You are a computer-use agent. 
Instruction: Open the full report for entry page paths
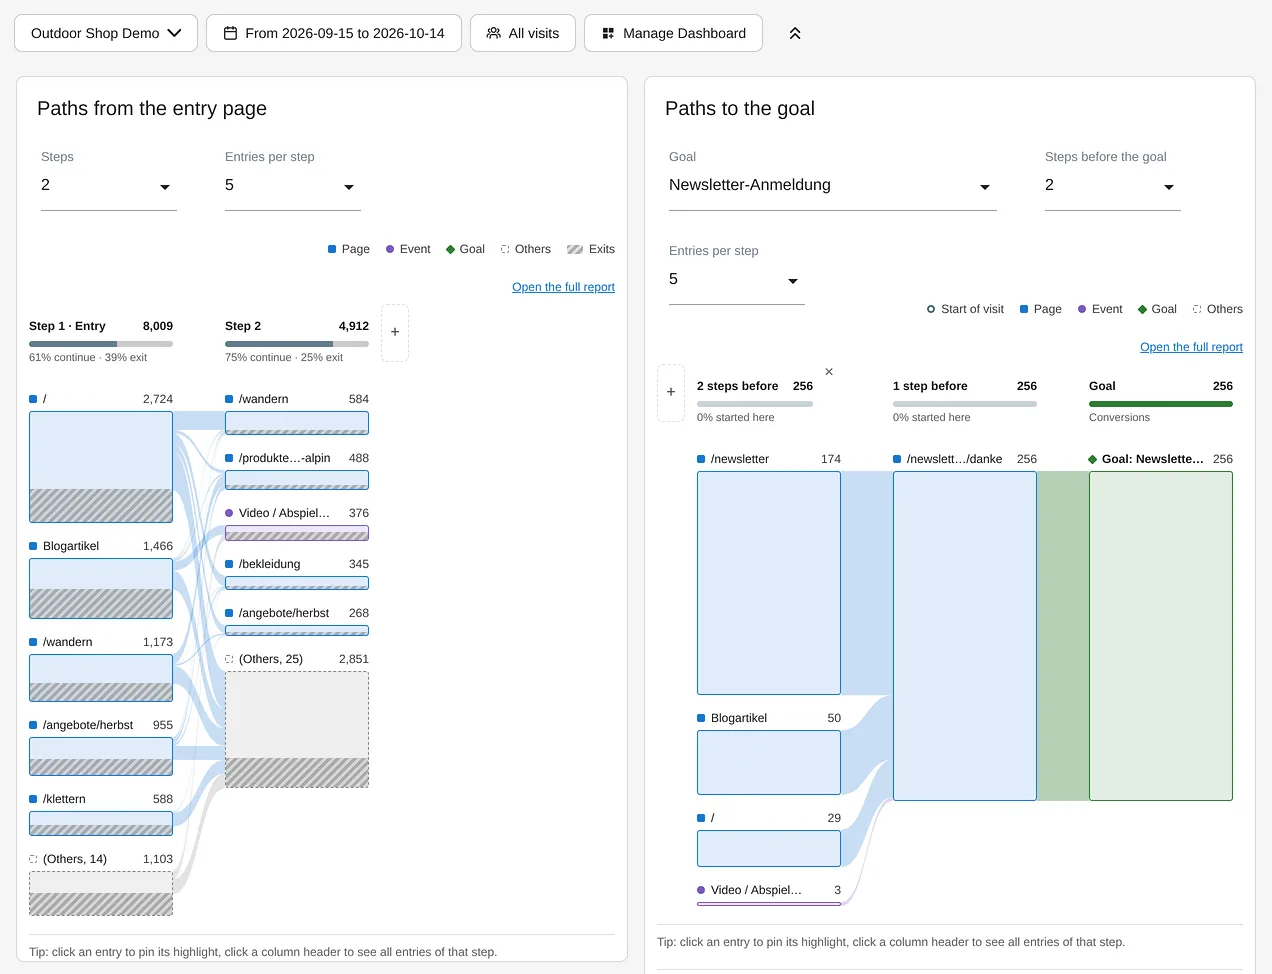coord(563,287)
